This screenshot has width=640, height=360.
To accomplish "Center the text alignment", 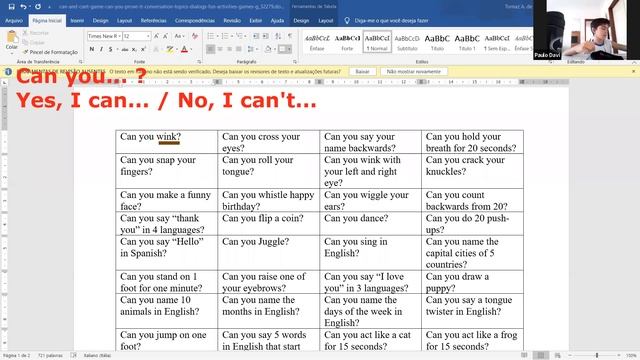I will [220, 49].
